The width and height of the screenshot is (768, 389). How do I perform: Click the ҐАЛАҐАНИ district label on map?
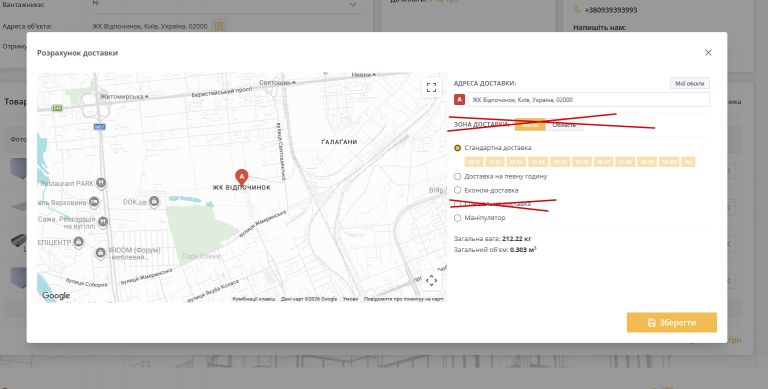click(x=339, y=142)
